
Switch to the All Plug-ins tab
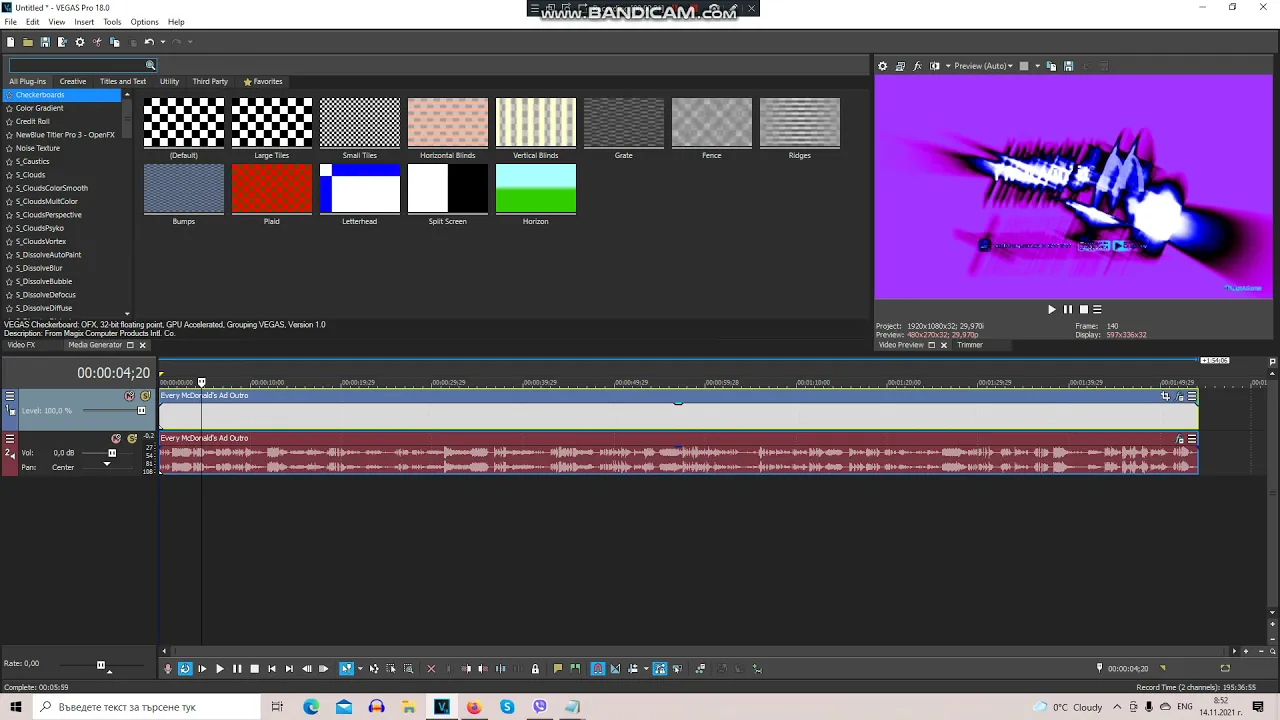click(27, 81)
